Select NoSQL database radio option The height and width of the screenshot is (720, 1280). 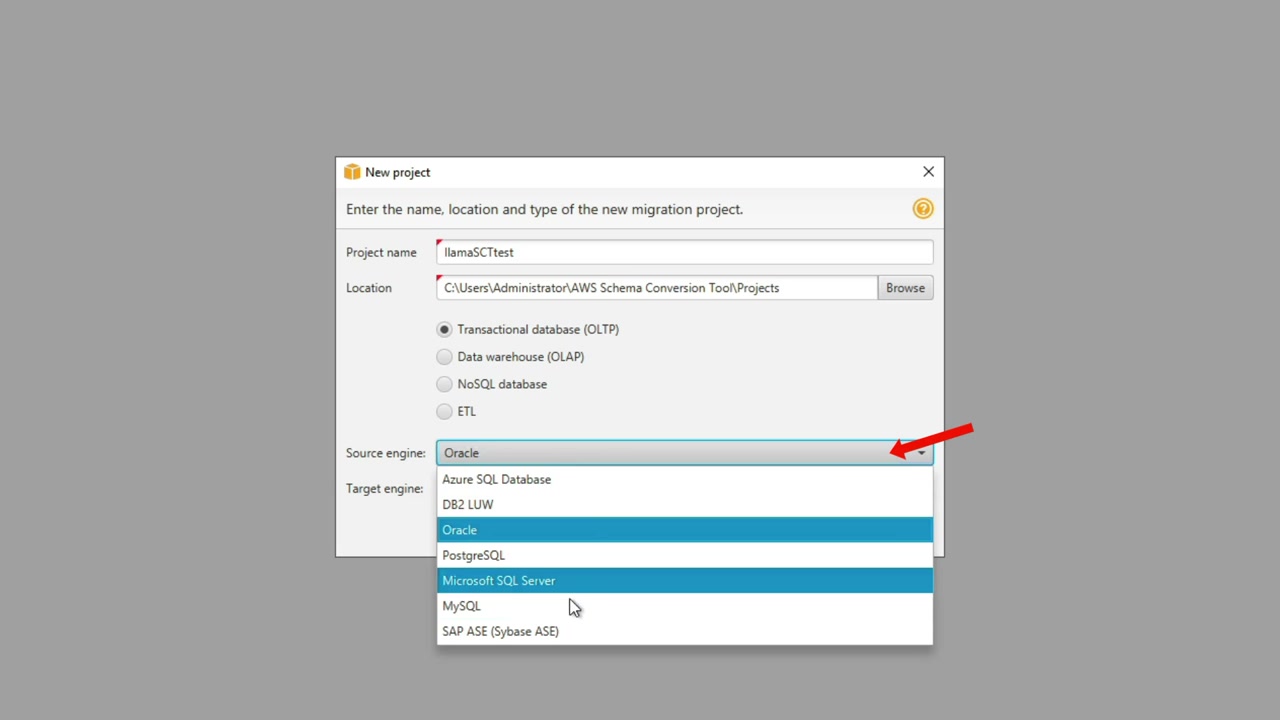point(444,384)
